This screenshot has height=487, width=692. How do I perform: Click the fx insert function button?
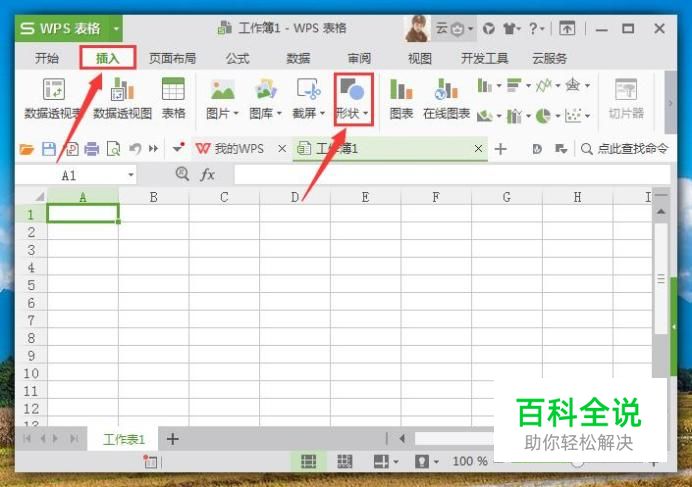click(207, 175)
